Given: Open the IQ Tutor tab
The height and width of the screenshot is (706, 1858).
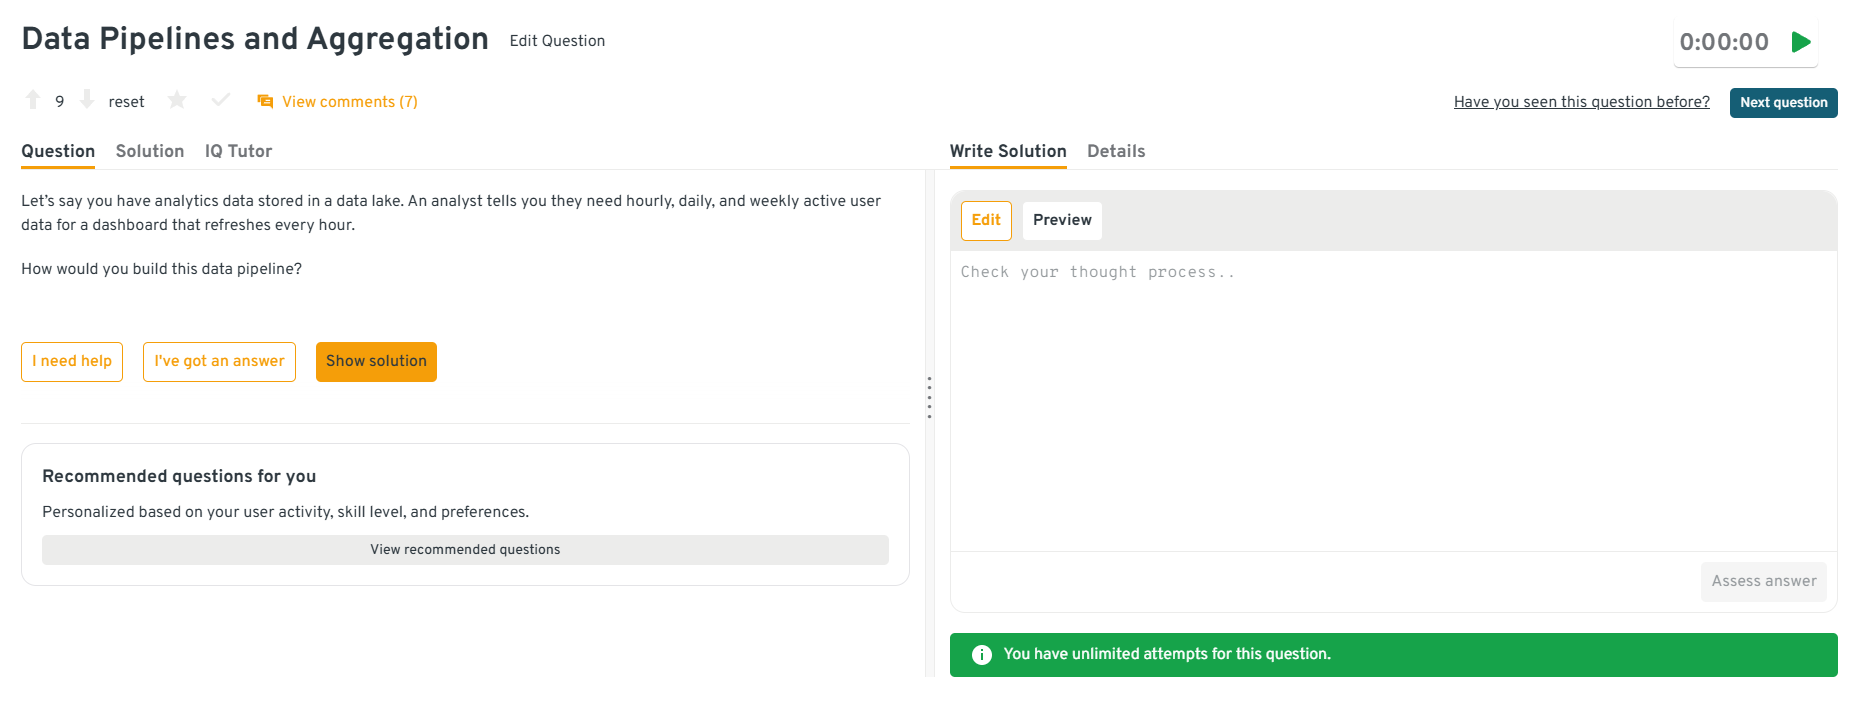Looking at the screenshot, I should pos(238,151).
